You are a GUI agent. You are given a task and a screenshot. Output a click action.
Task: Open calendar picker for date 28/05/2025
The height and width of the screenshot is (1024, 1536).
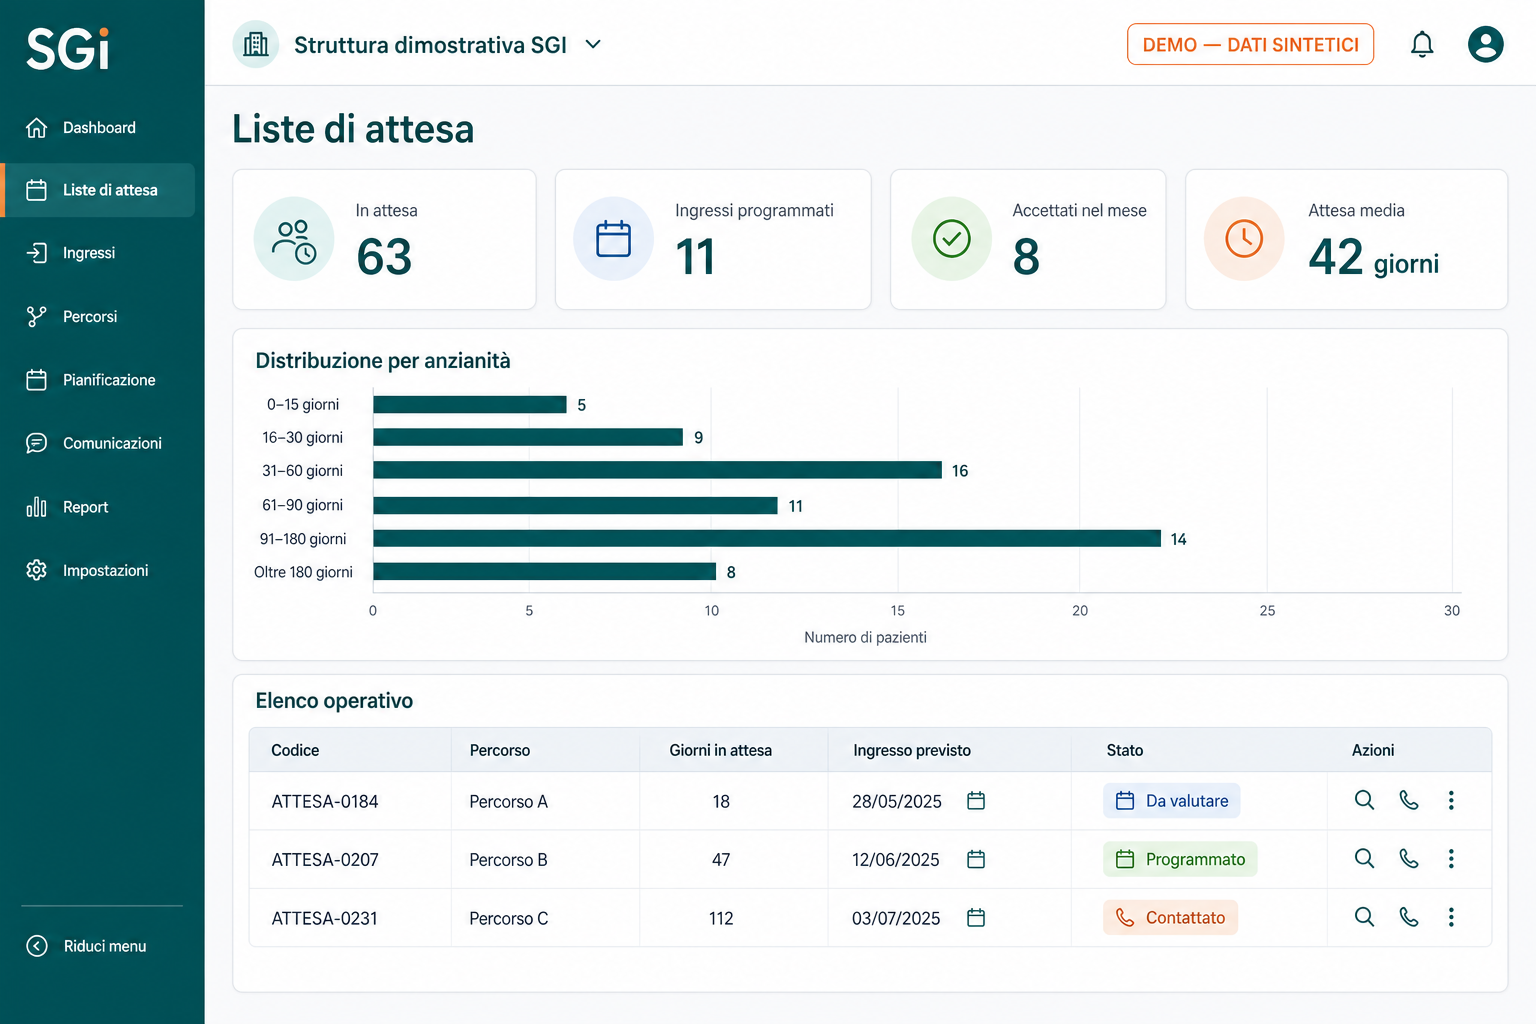[x=976, y=800]
